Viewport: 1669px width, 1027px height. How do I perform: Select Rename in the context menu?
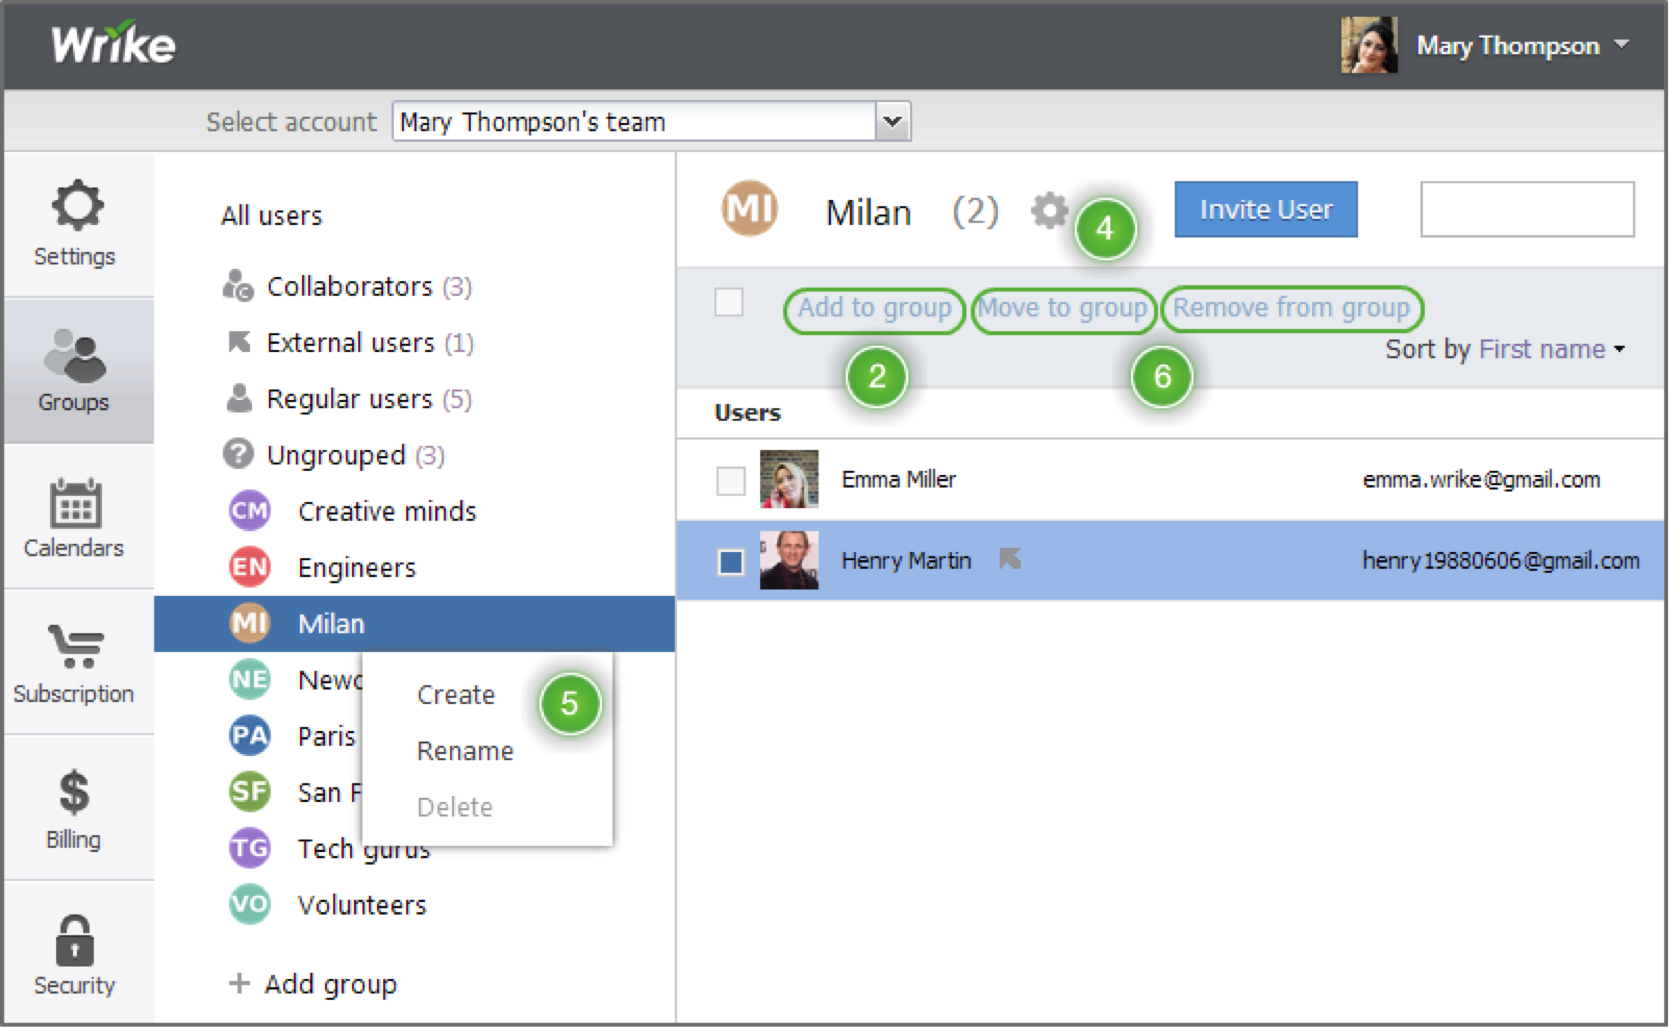(x=464, y=751)
